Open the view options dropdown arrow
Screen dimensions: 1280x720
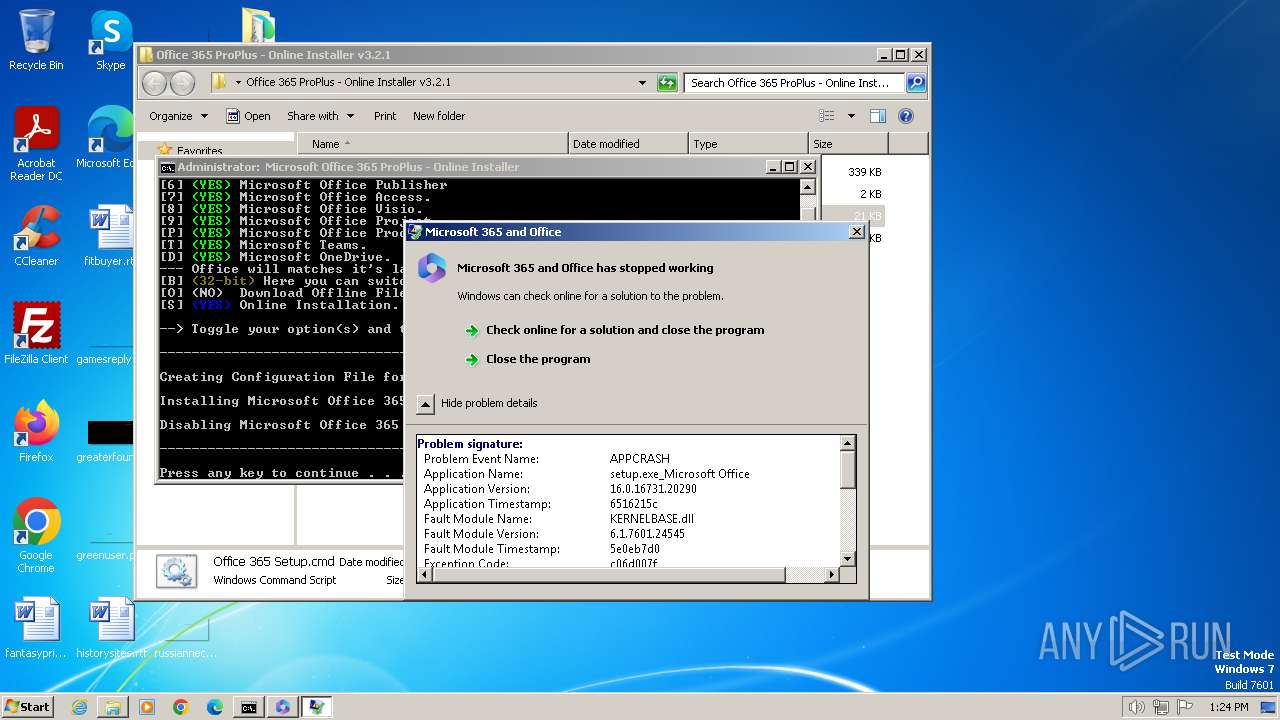tap(851, 116)
